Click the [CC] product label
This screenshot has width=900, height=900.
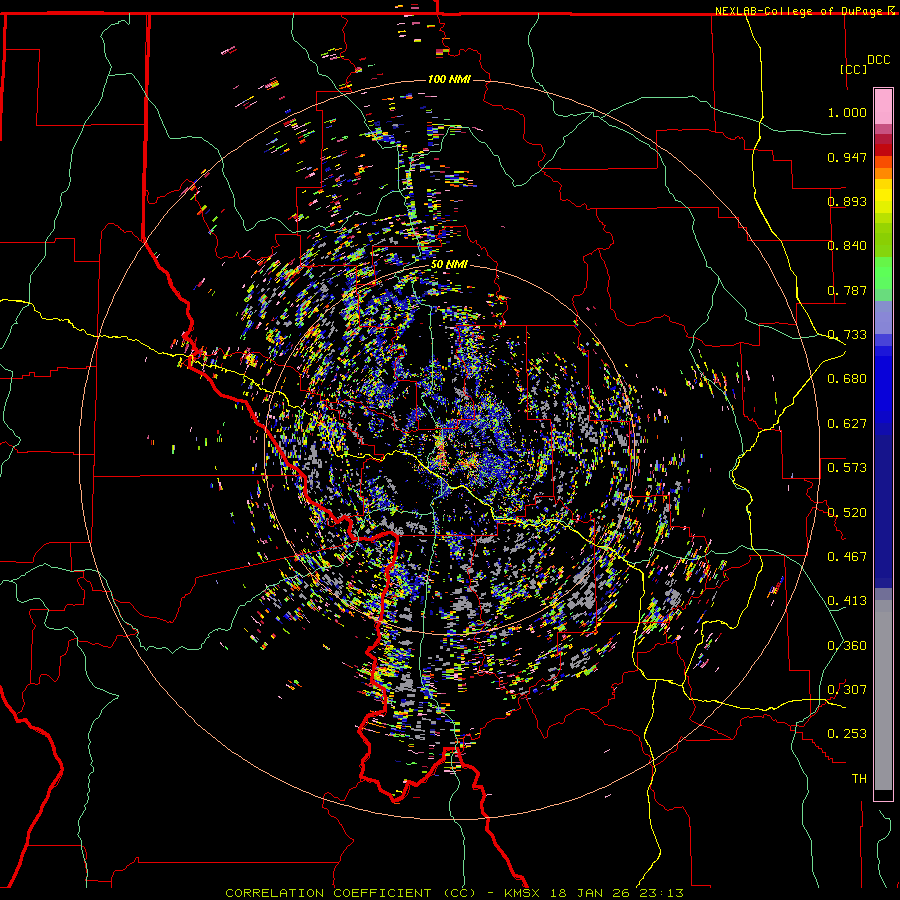853,69
